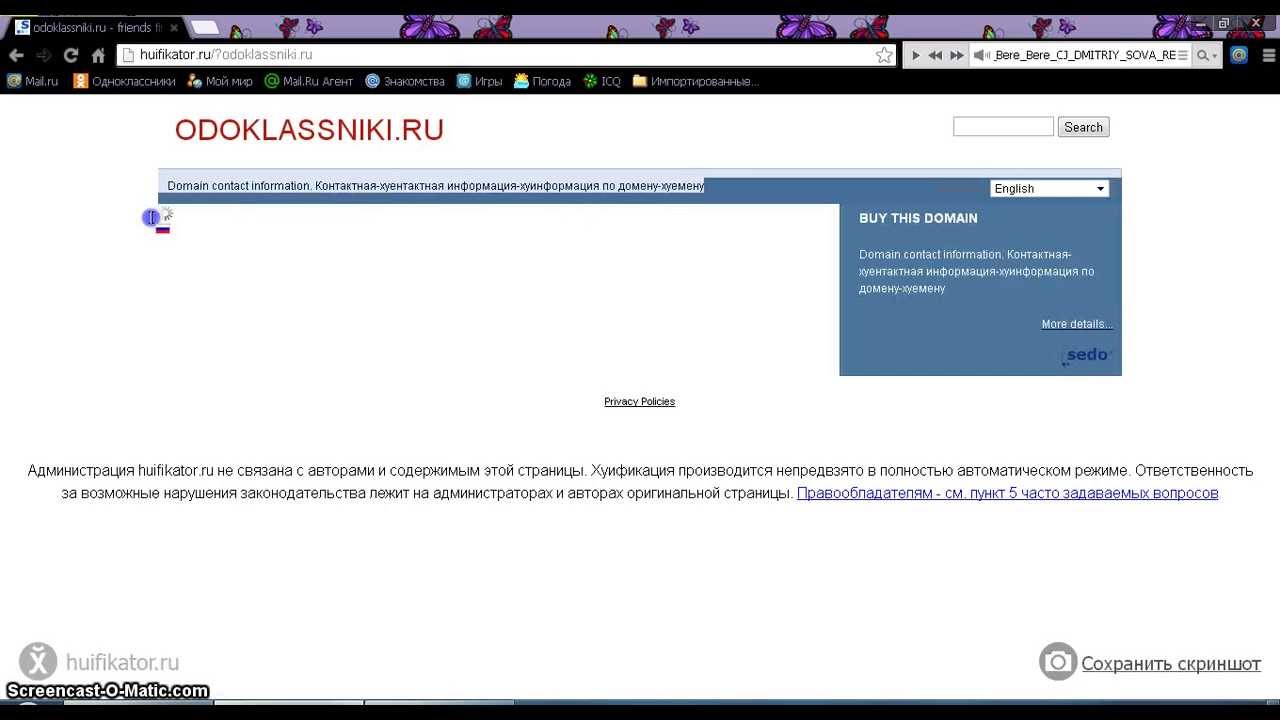
Task: Mute the music player speaker icon
Action: 982,55
